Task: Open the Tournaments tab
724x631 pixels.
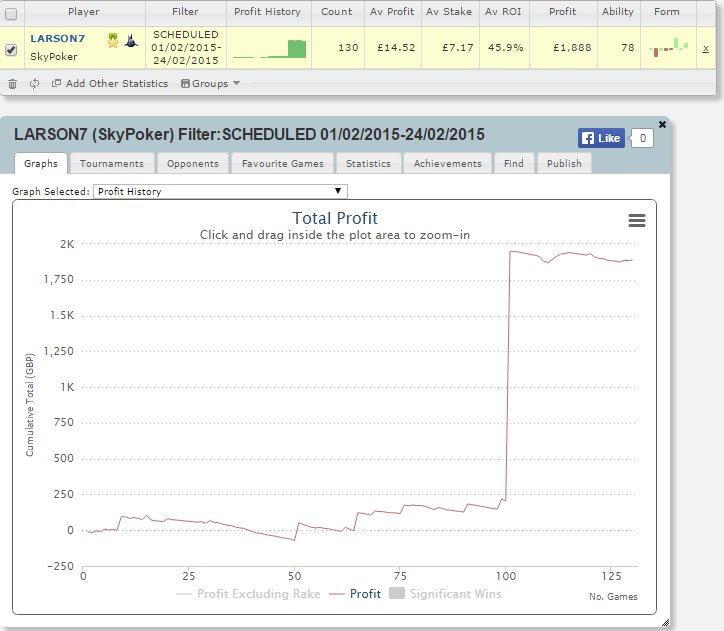Action: click(x=111, y=163)
